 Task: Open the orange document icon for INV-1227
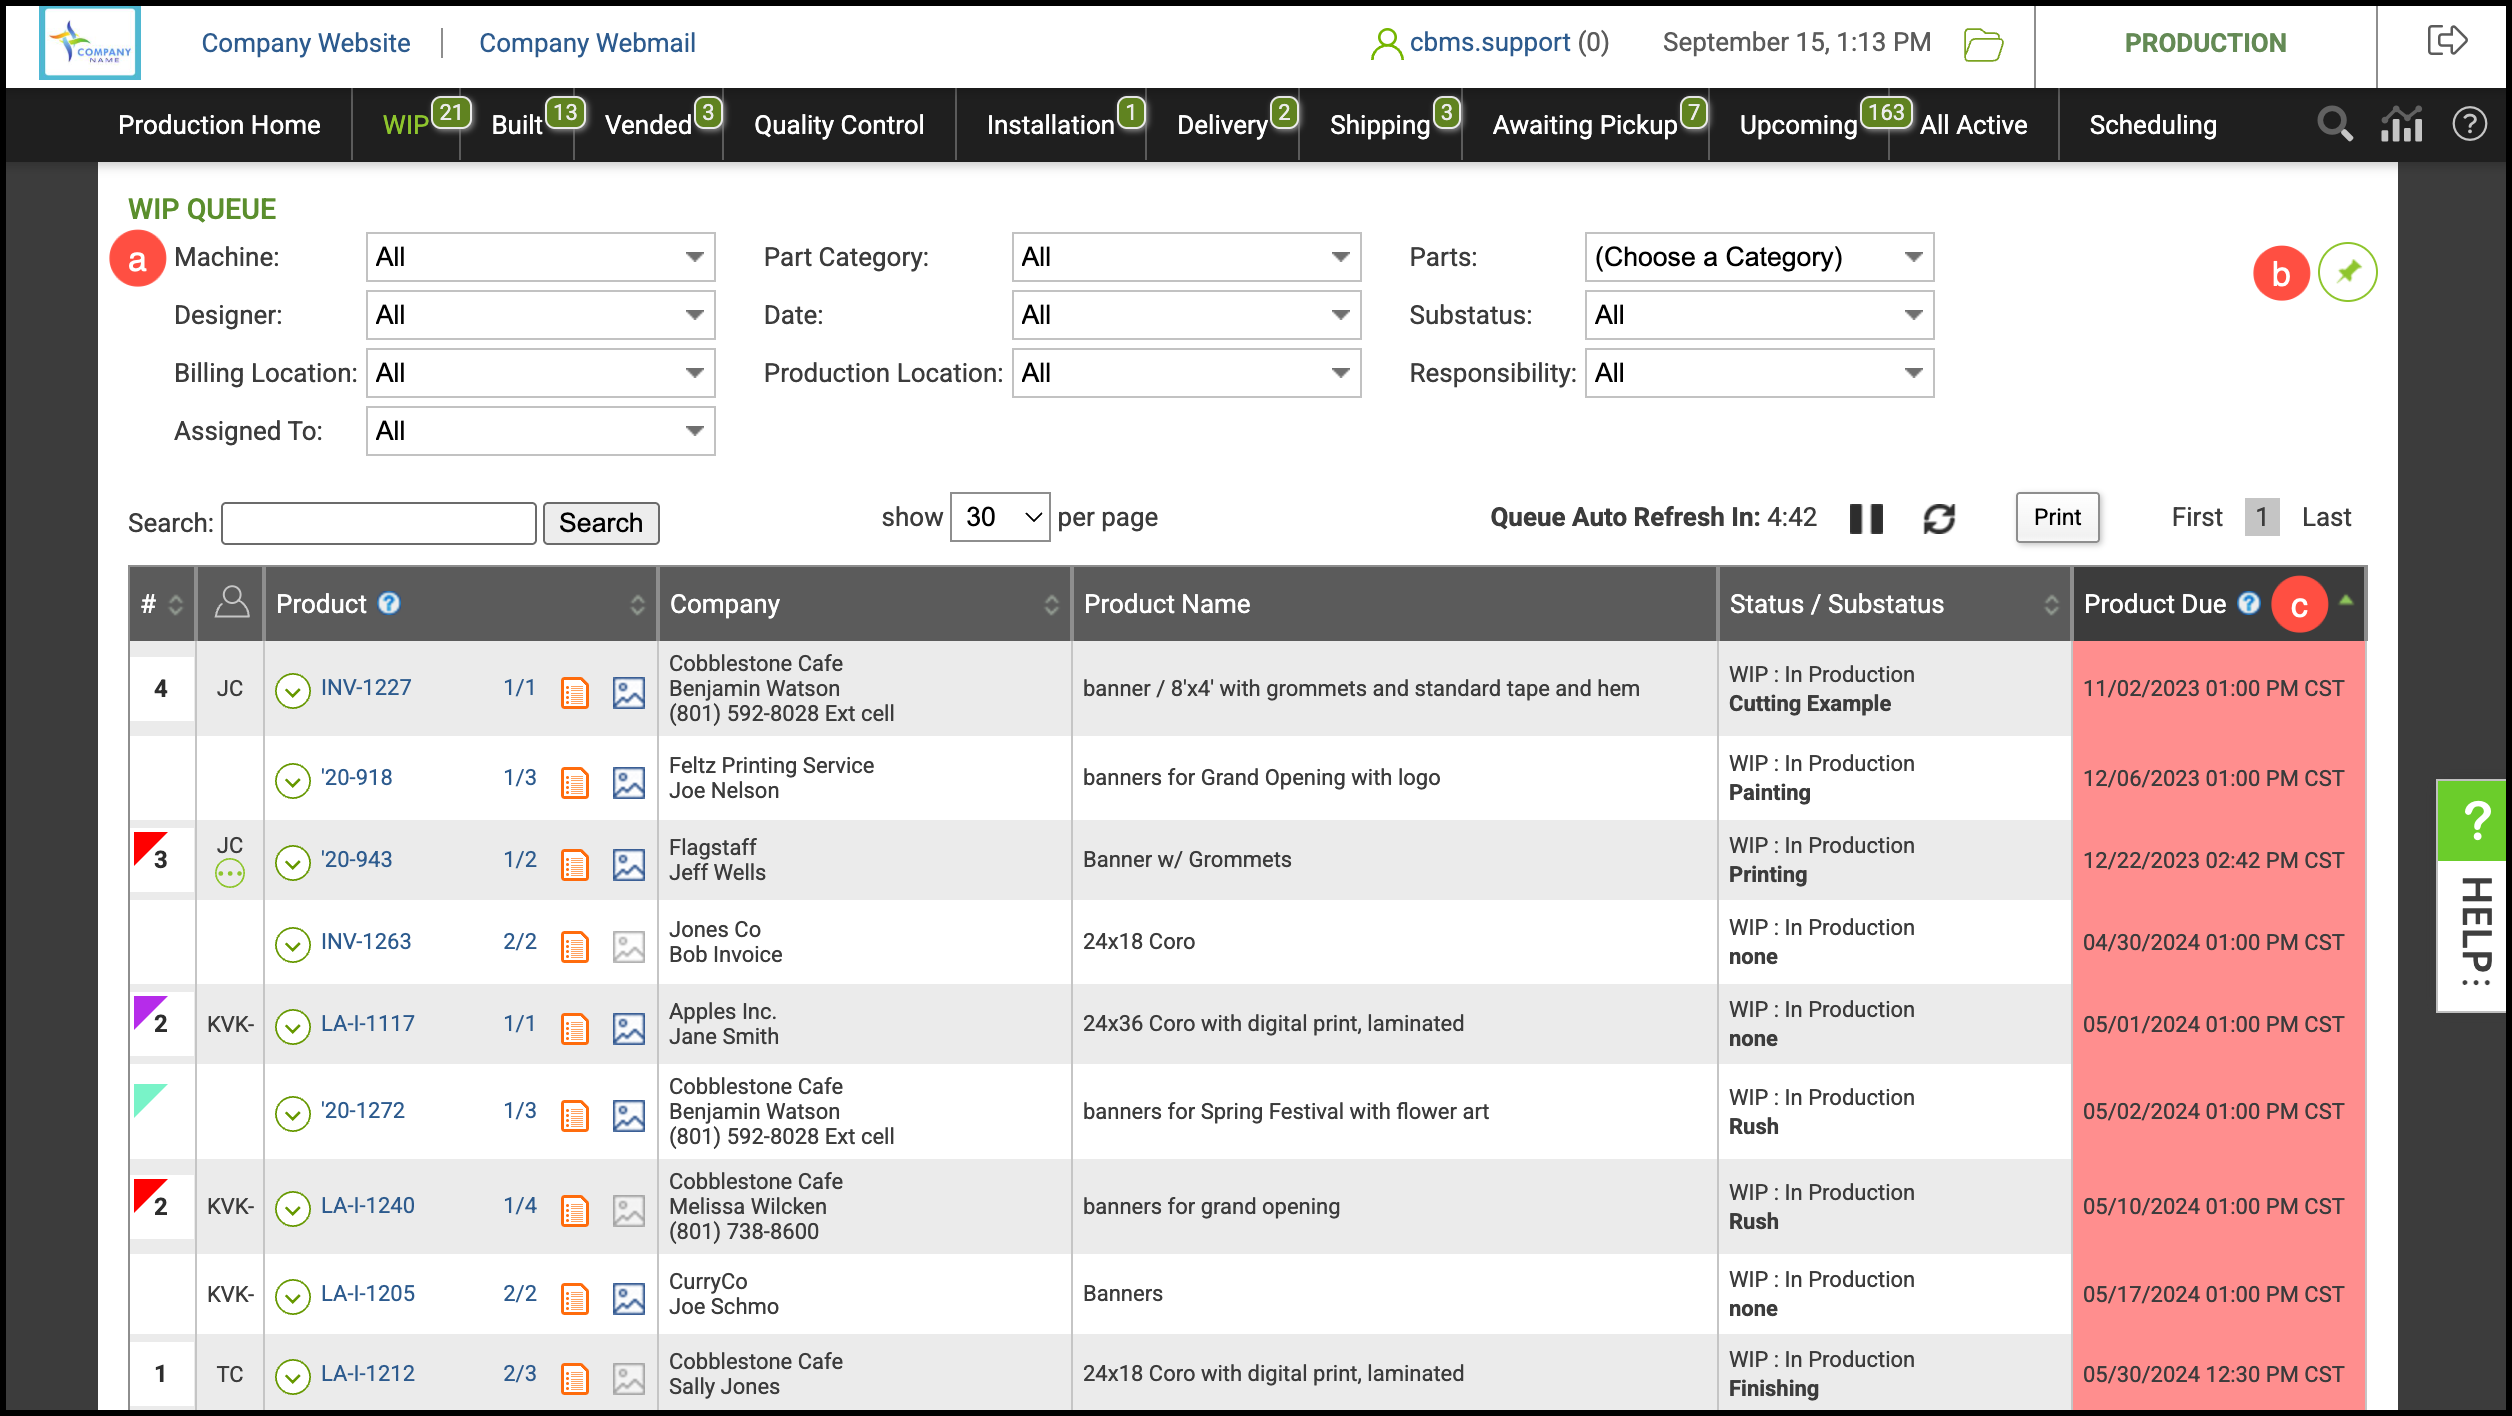575,692
